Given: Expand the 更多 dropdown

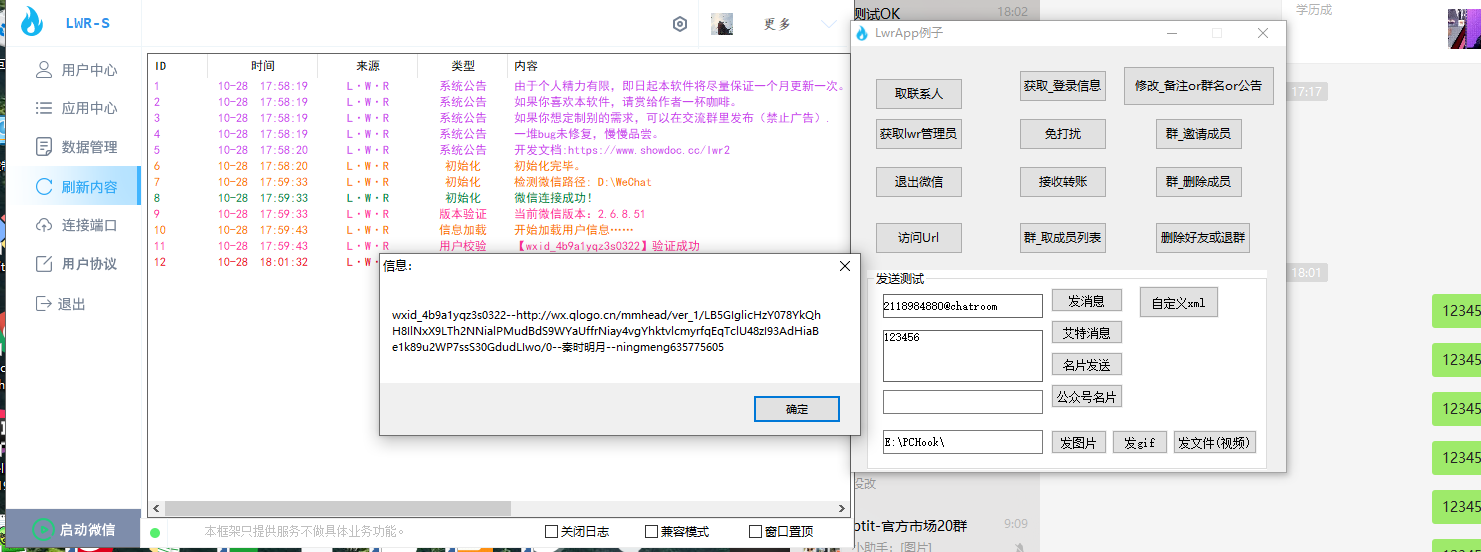Looking at the screenshot, I should 827,24.
